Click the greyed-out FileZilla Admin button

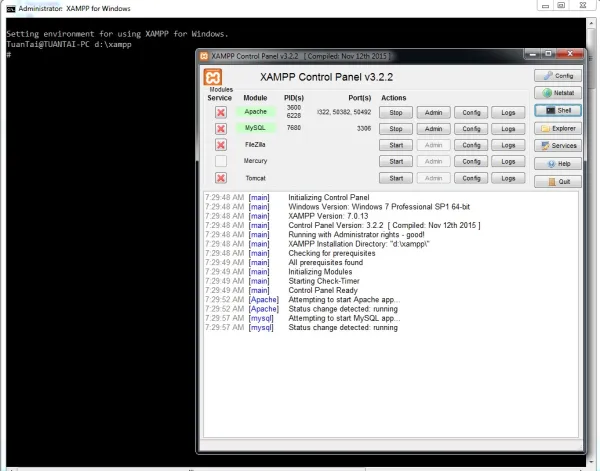(x=433, y=145)
